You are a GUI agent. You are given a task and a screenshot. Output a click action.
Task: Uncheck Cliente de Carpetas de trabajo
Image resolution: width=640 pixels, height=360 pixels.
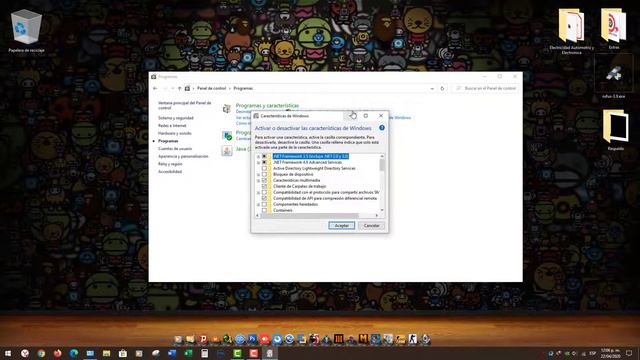coord(264,186)
